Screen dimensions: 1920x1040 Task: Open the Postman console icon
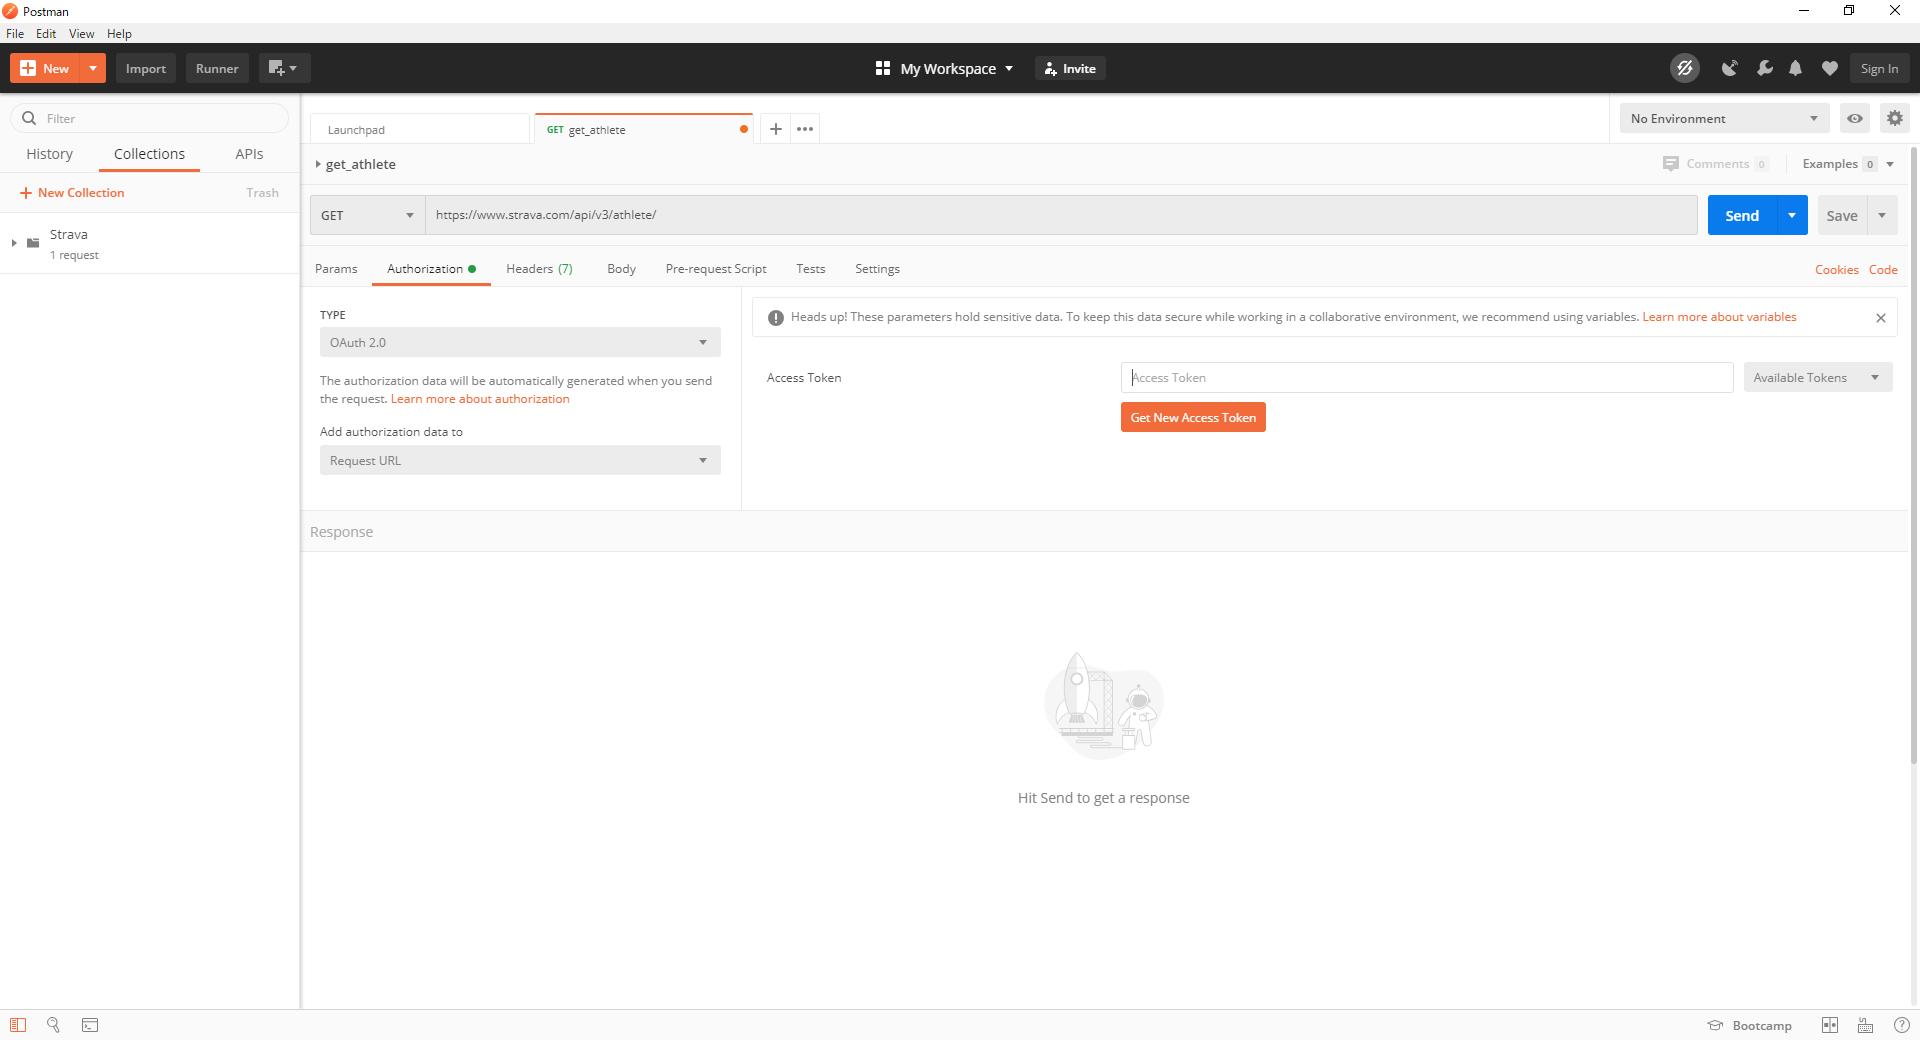90,1025
